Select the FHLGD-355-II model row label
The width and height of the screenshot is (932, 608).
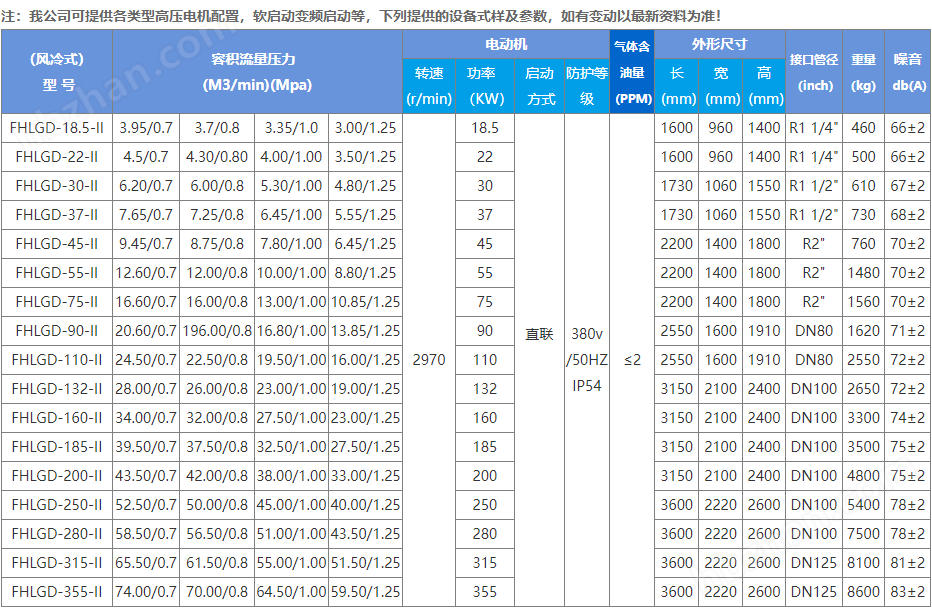[57, 592]
